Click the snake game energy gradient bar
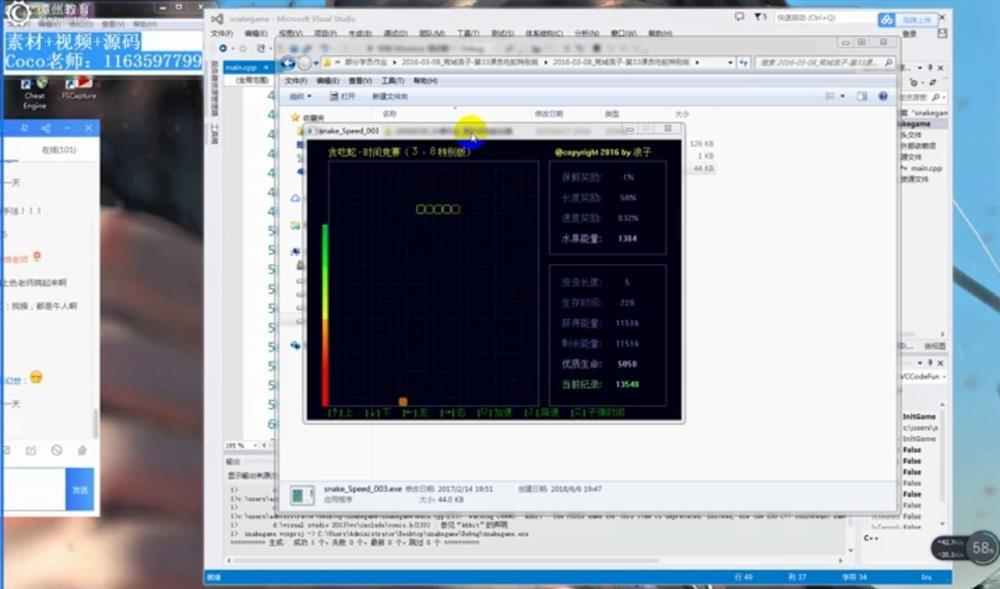Image resolution: width=1000 pixels, height=589 pixels. tap(325, 315)
